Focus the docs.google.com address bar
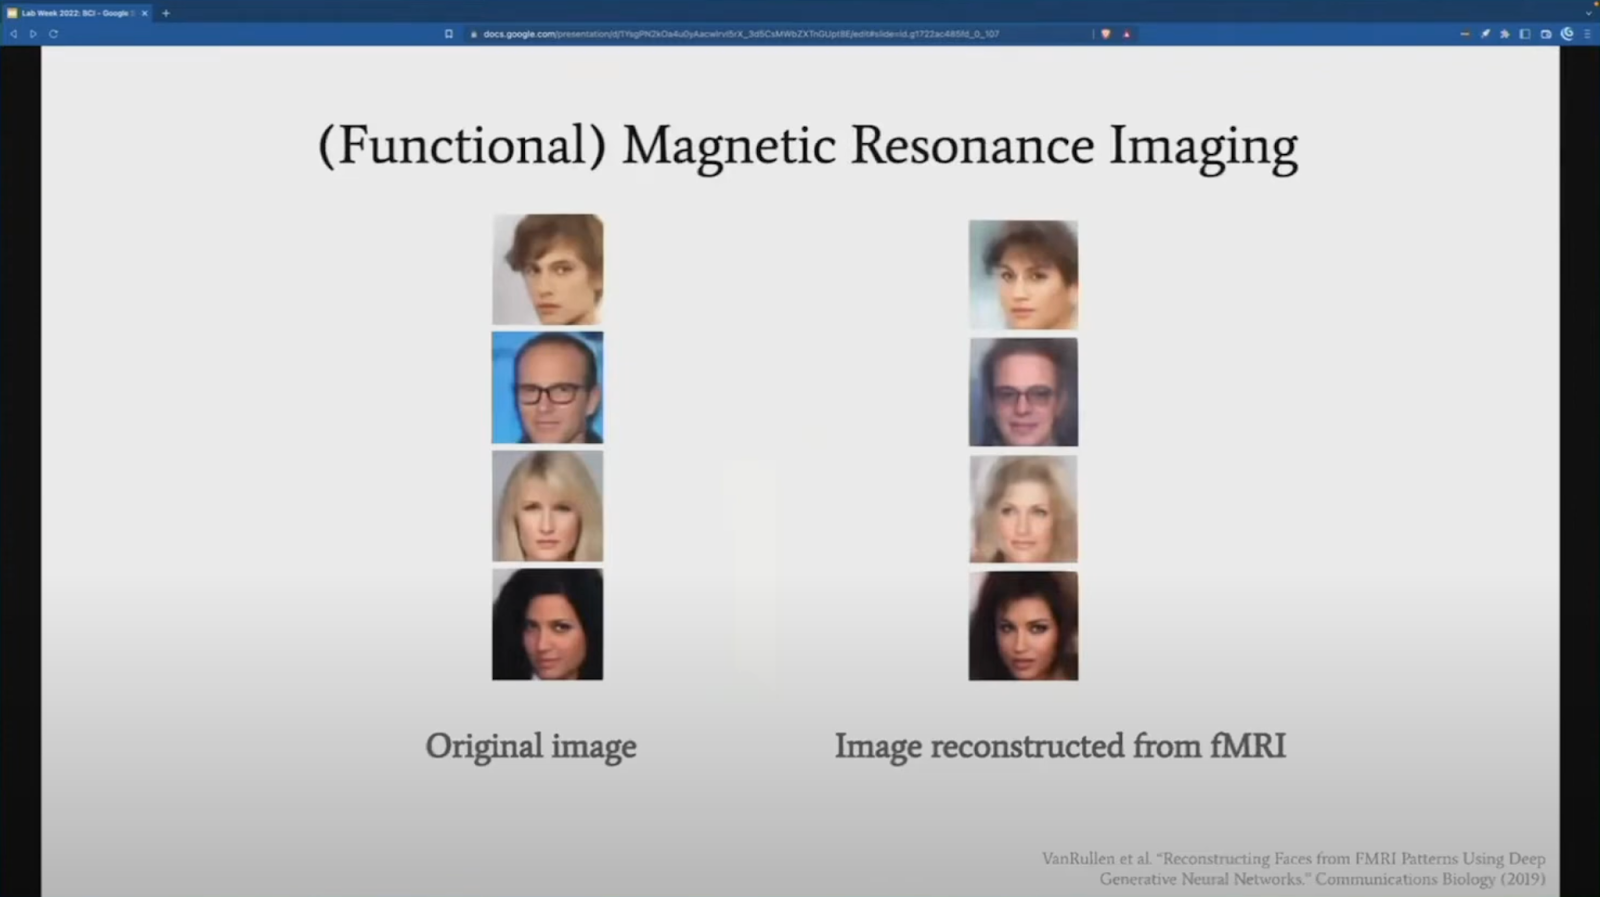 point(740,34)
